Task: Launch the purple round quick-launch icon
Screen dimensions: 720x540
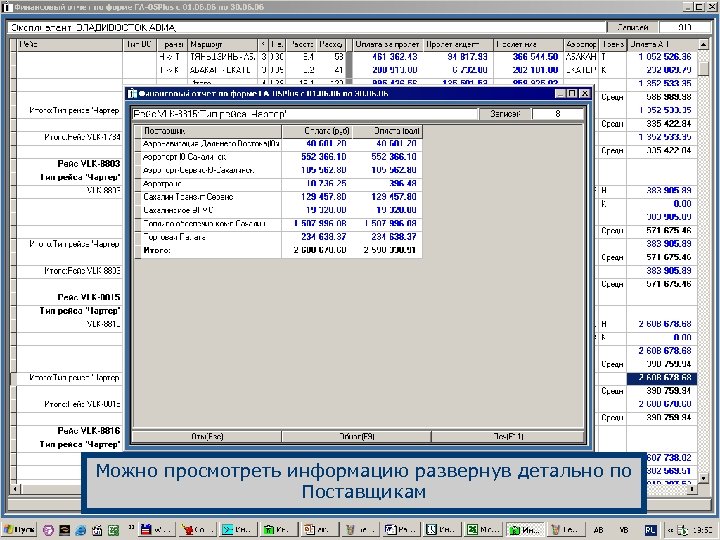Action: 48,530
